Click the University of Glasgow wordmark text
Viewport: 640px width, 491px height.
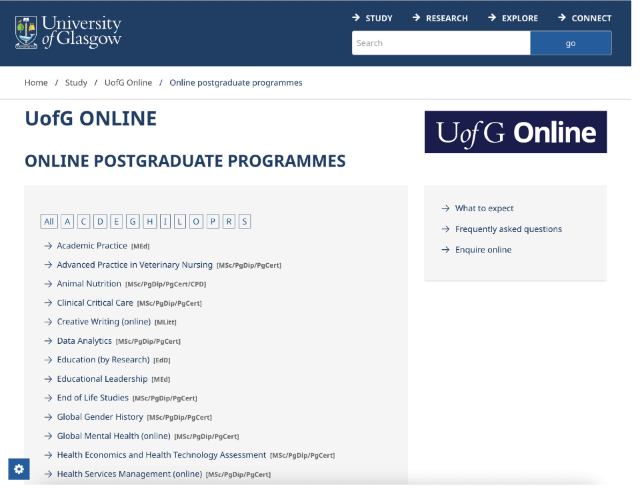[x=82, y=31]
